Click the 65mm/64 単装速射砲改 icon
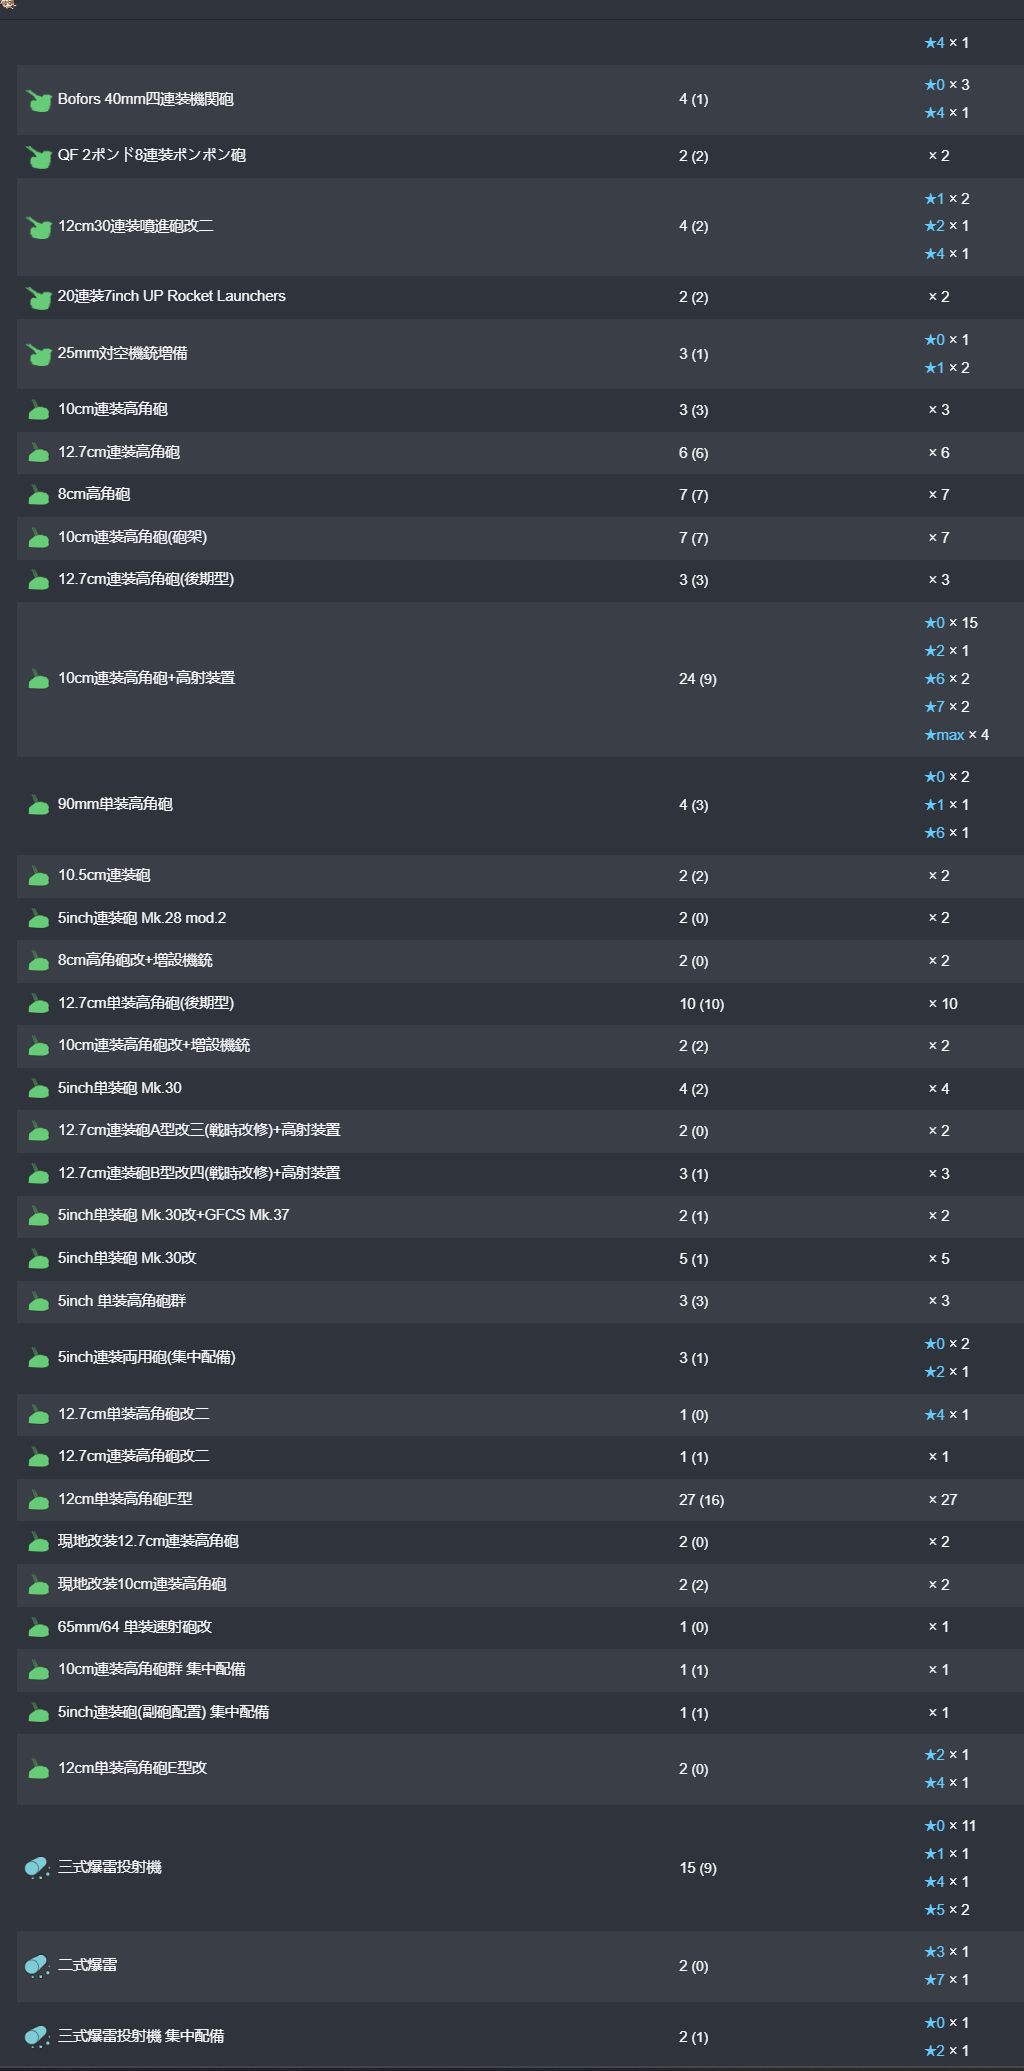 point(39,1628)
